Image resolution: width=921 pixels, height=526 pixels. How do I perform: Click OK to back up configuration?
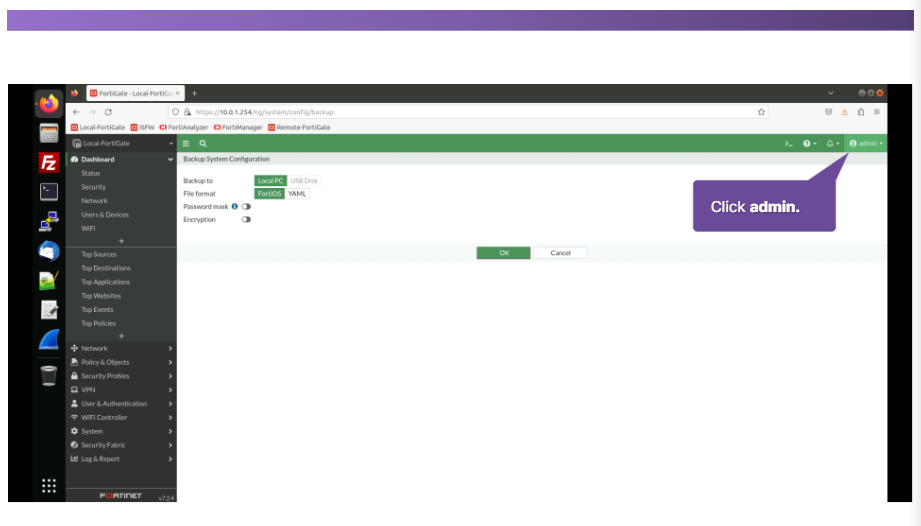pyautogui.click(x=503, y=253)
